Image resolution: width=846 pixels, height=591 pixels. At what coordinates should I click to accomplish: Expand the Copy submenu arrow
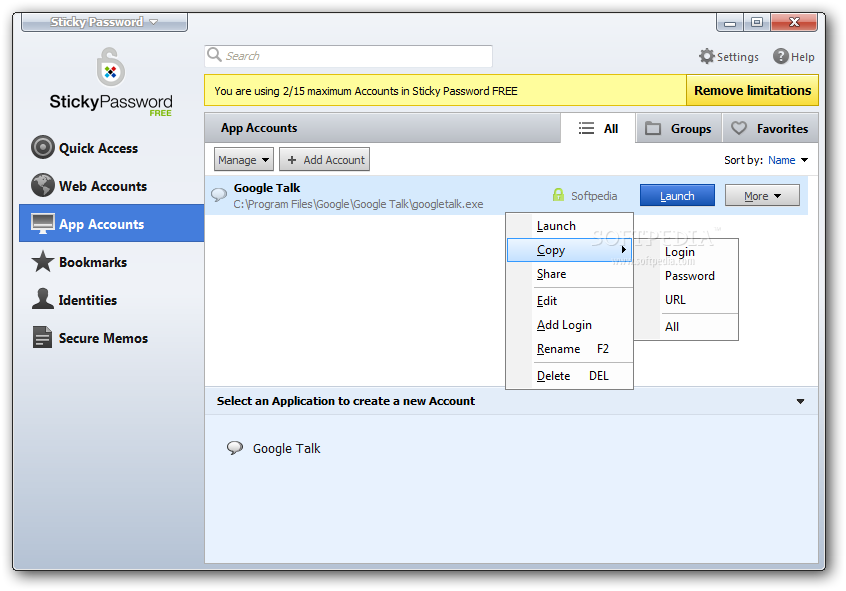(623, 249)
